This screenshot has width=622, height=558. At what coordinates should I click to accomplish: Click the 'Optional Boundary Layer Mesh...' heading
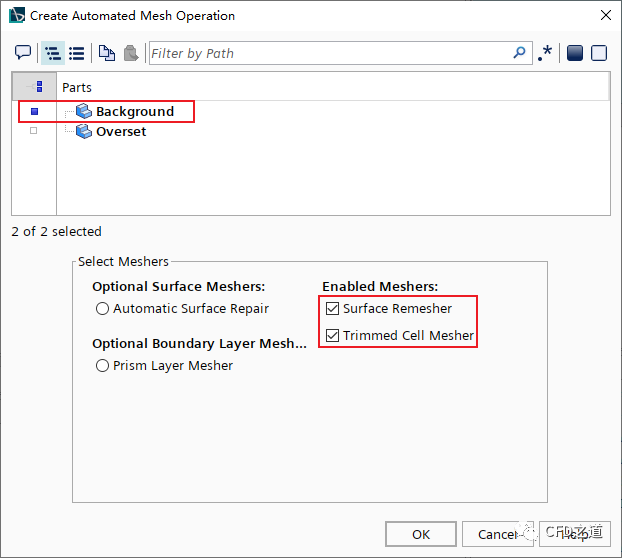tap(200, 343)
